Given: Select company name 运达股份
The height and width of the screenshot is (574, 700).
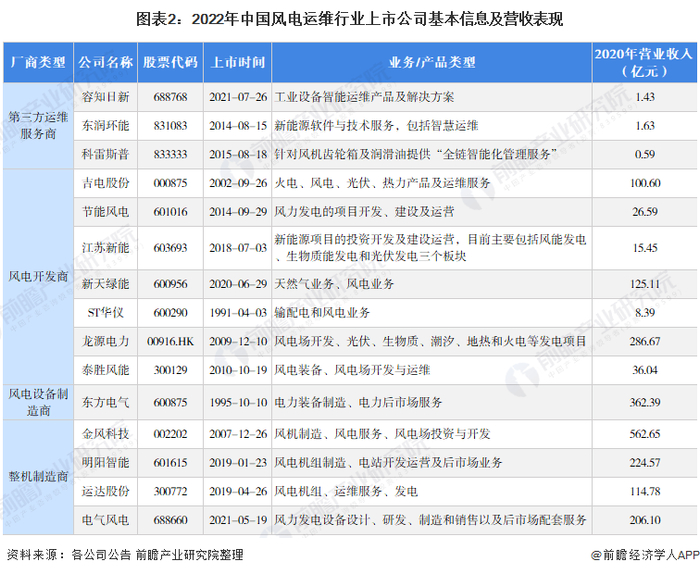Looking at the screenshot, I should pyautogui.click(x=105, y=491).
